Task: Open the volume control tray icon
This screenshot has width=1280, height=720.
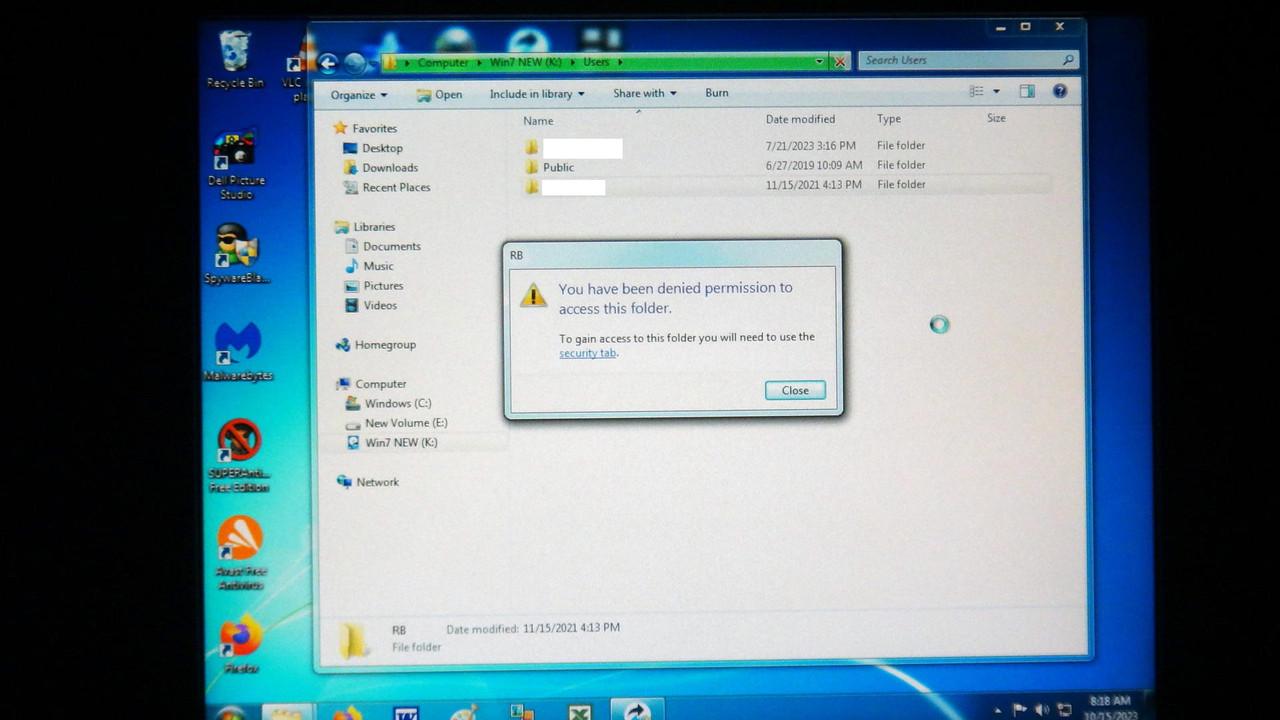Action: point(1042,710)
